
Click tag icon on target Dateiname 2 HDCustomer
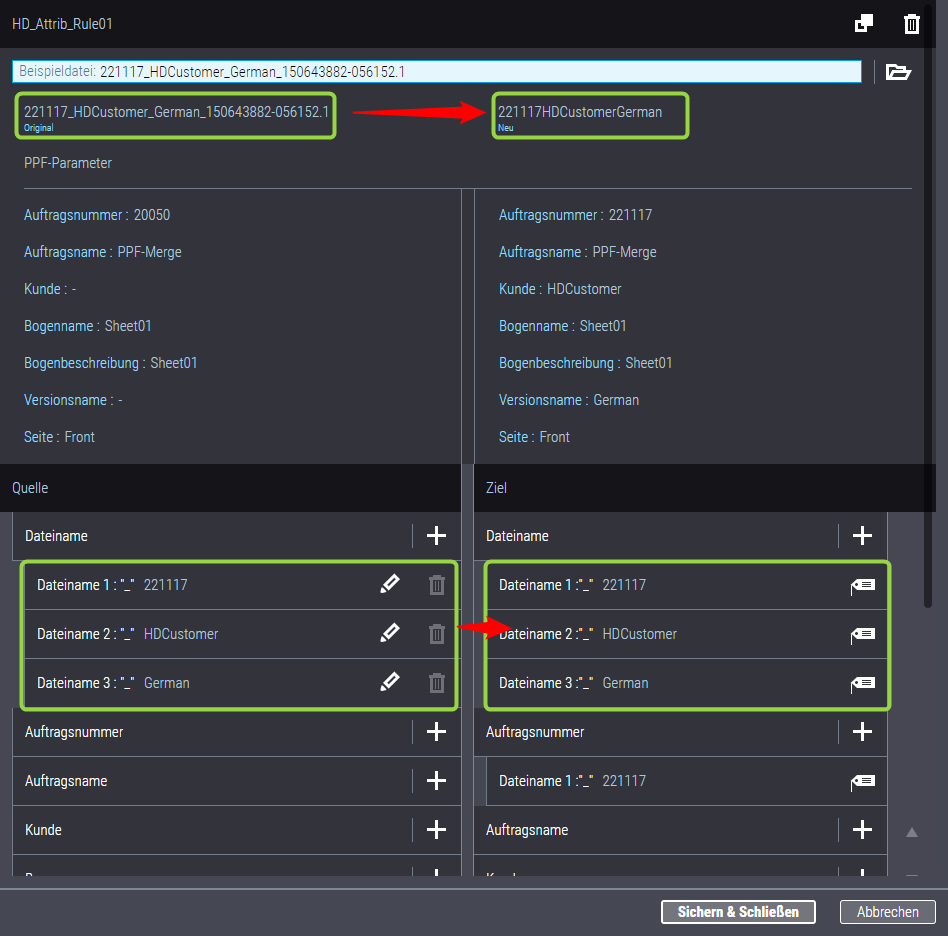(863, 634)
